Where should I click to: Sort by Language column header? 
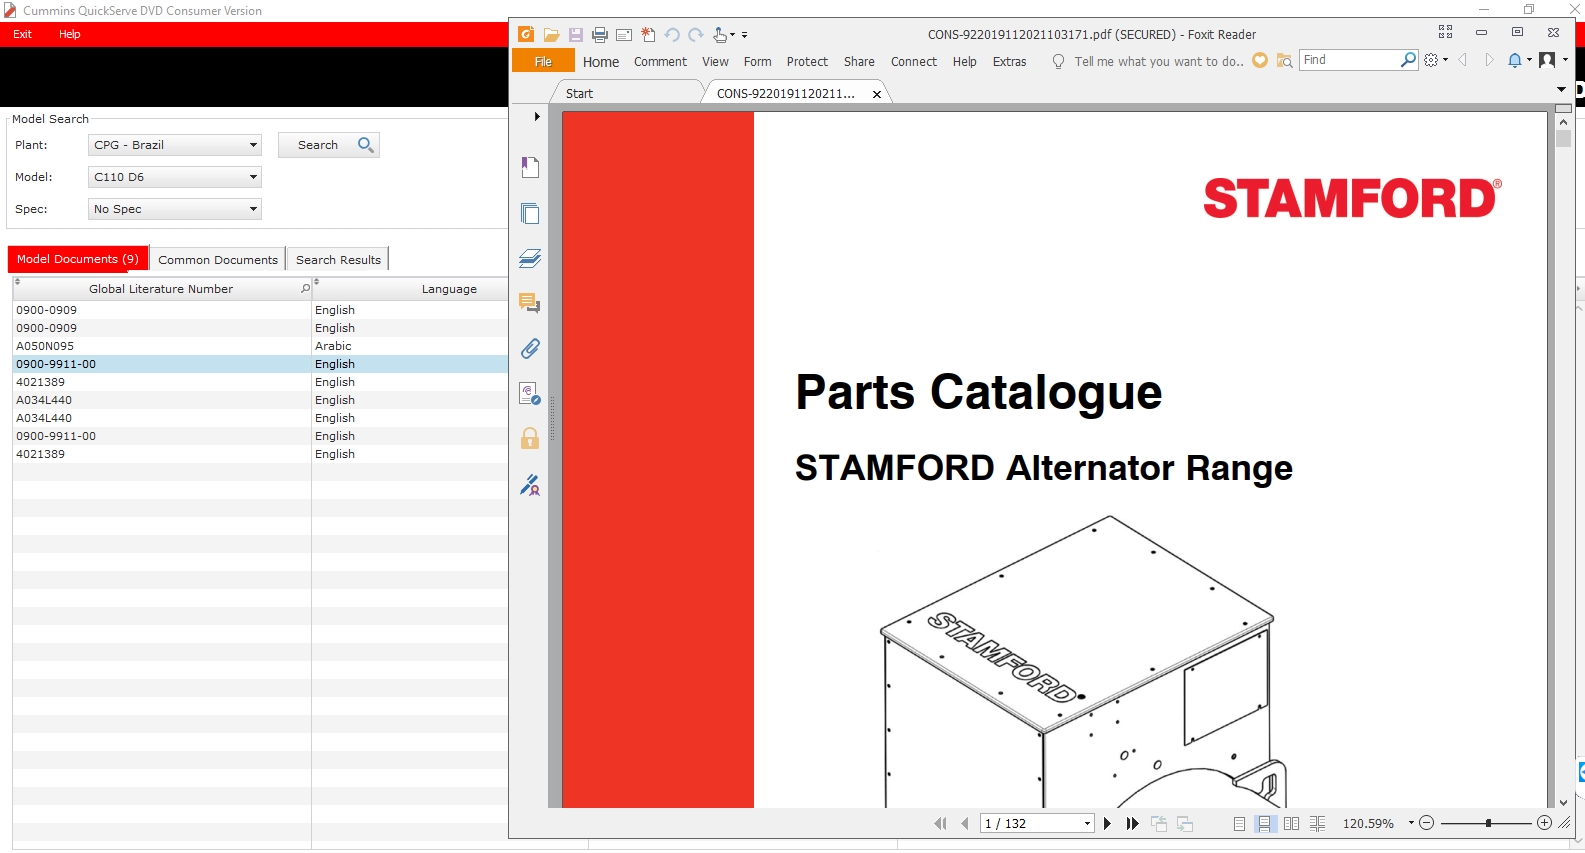coord(449,289)
